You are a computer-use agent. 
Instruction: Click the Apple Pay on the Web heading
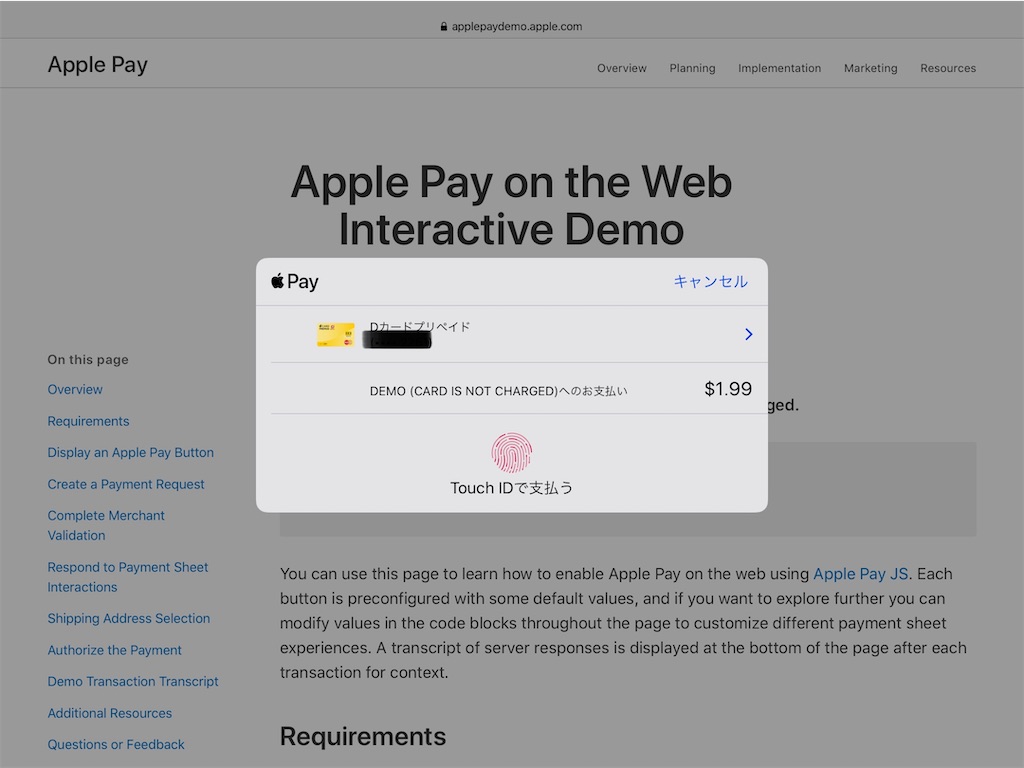tap(511, 205)
